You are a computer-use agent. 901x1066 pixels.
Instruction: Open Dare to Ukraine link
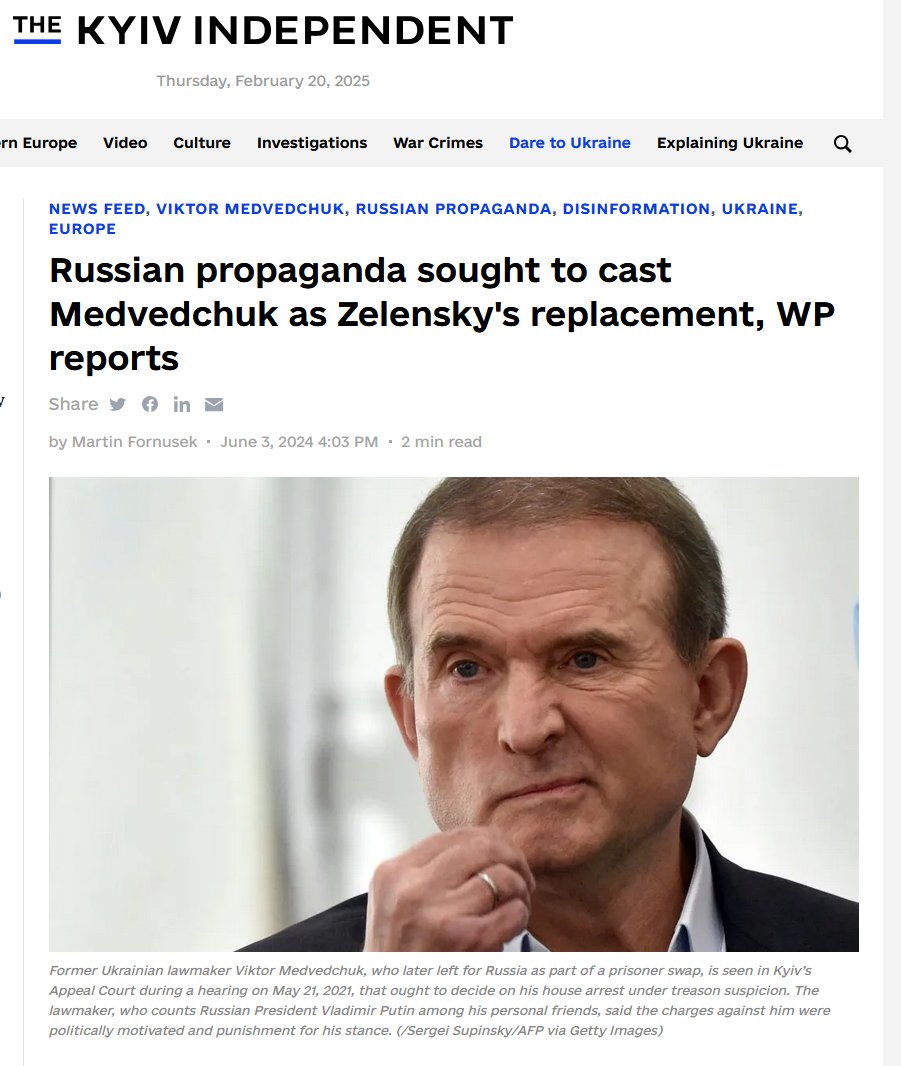(x=570, y=143)
